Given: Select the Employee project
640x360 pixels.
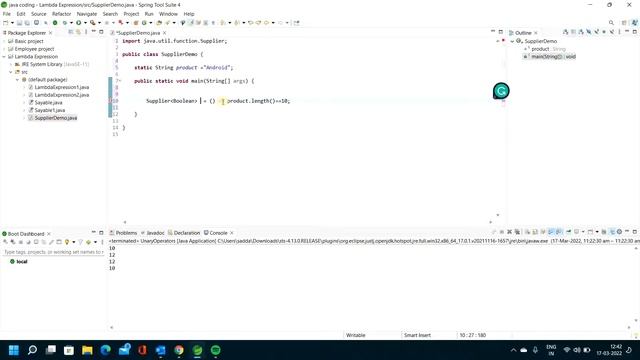Looking at the screenshot, I should [x=34, y=49].
